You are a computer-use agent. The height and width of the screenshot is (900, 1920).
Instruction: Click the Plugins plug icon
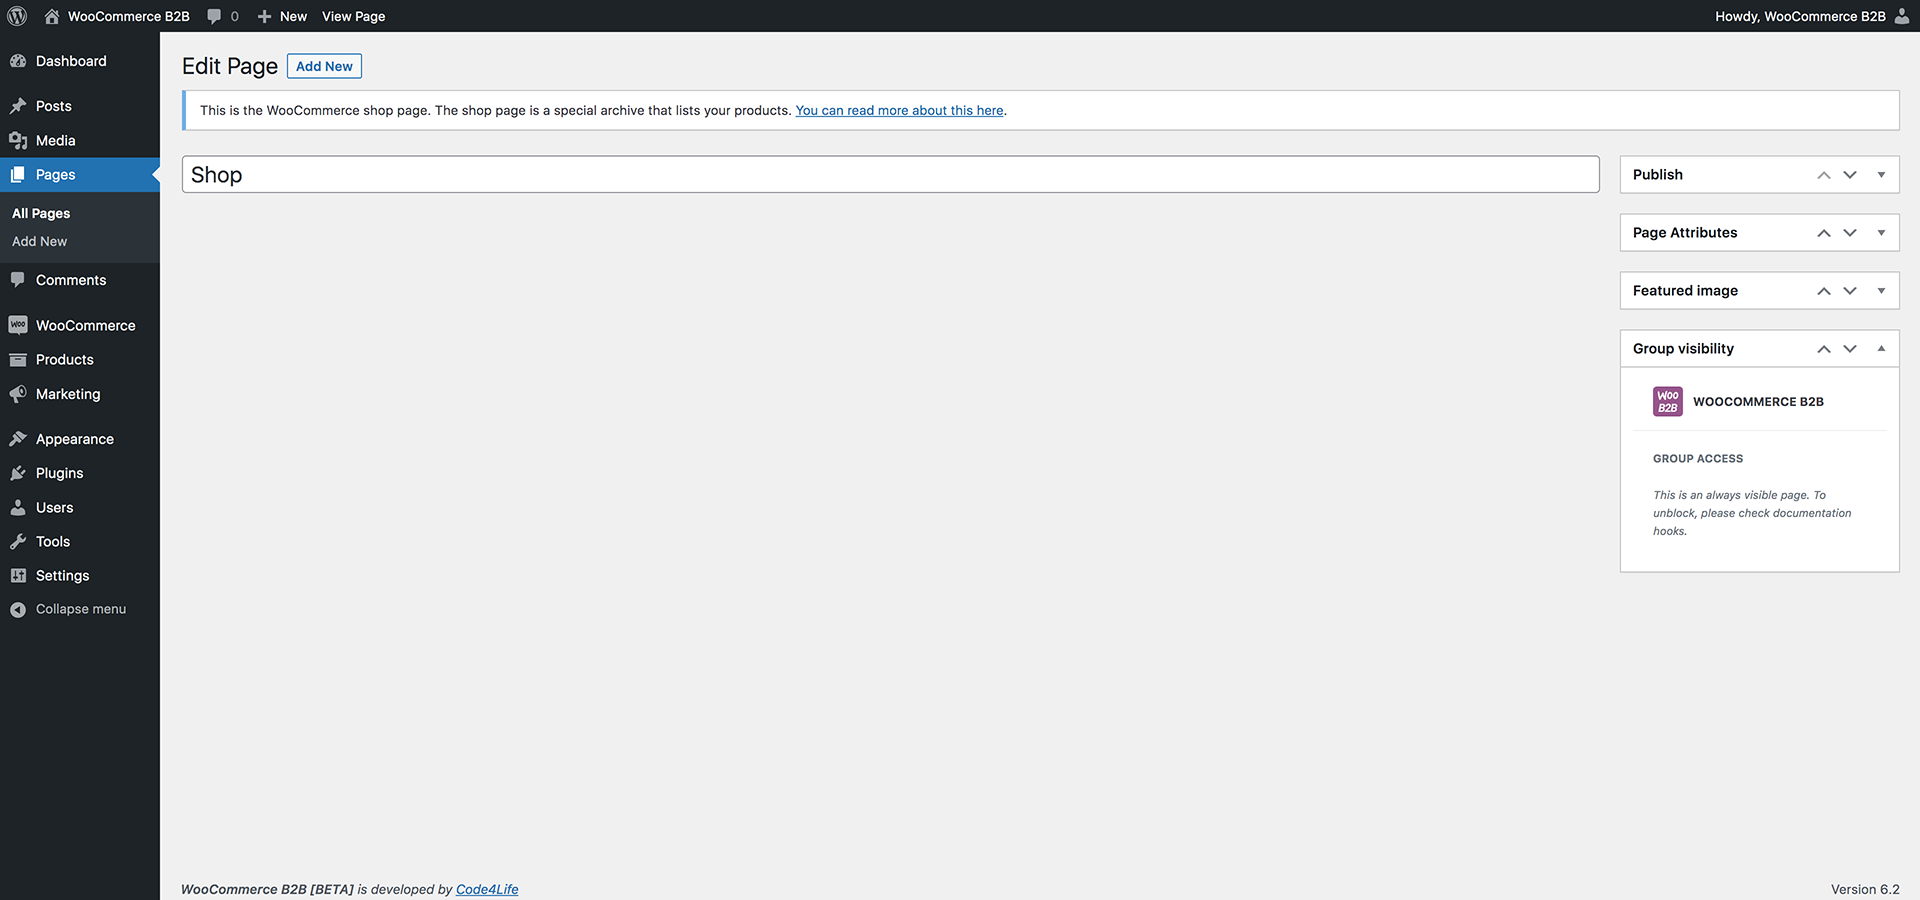tap(18, 473)
